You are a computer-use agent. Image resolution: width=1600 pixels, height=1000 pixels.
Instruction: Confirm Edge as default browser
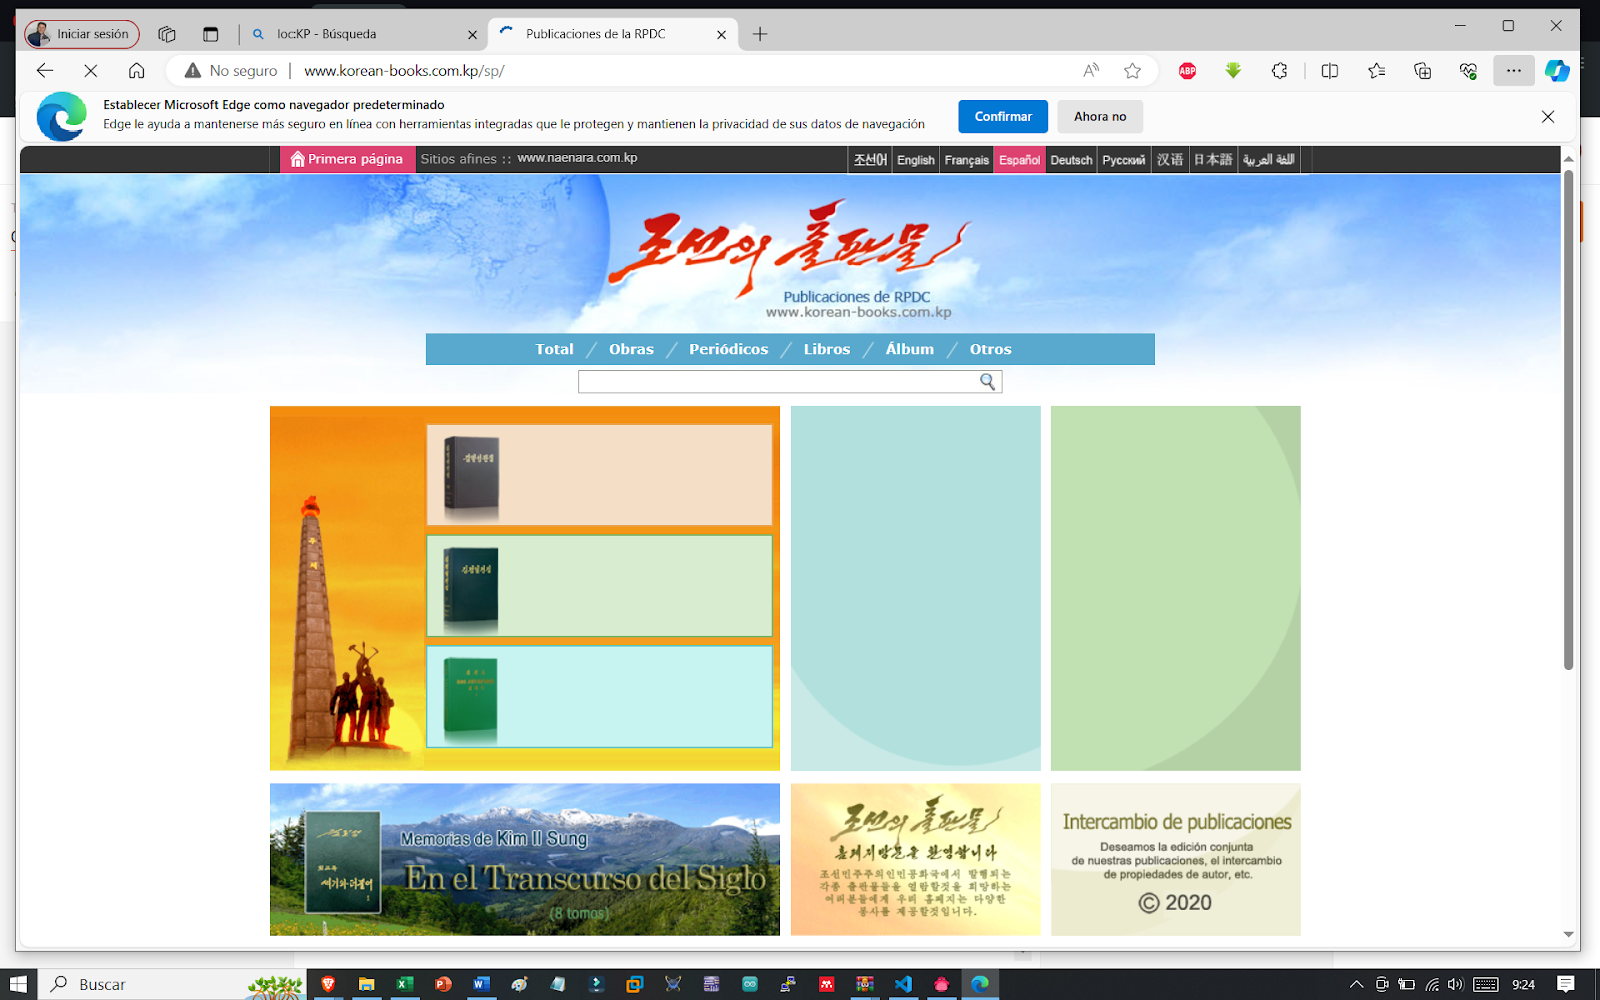click(1003, 117)
